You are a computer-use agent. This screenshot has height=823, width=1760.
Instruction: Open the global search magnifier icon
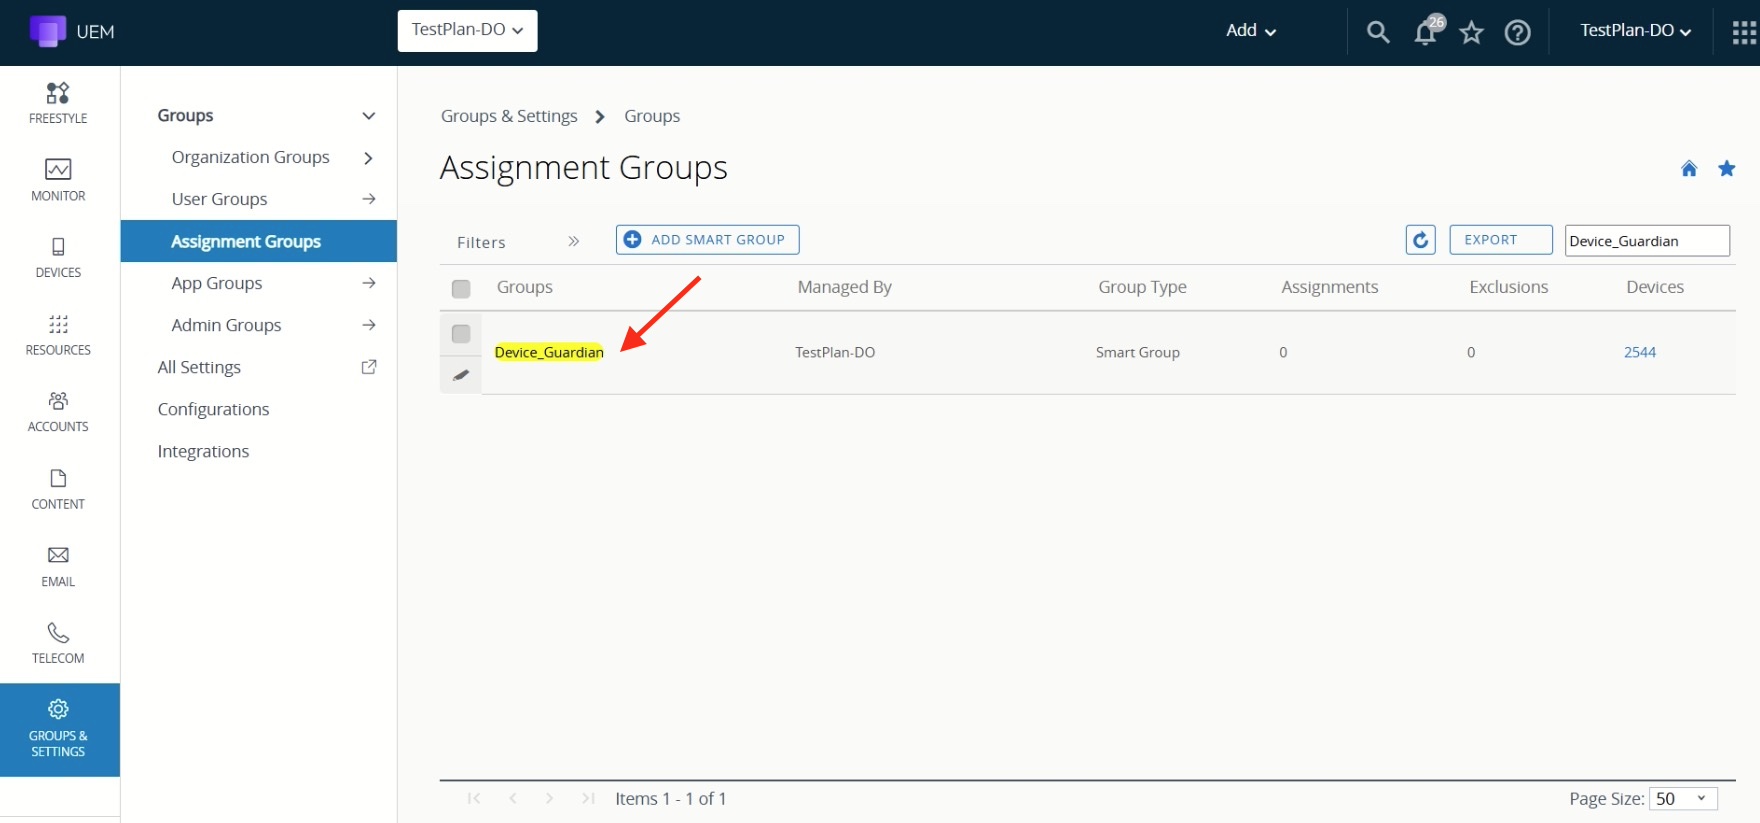coord(1378,32)
